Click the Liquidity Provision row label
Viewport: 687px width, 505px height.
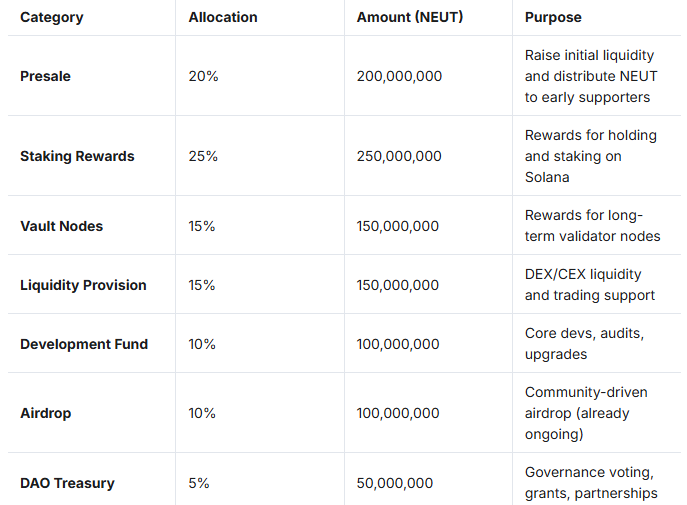83,285
